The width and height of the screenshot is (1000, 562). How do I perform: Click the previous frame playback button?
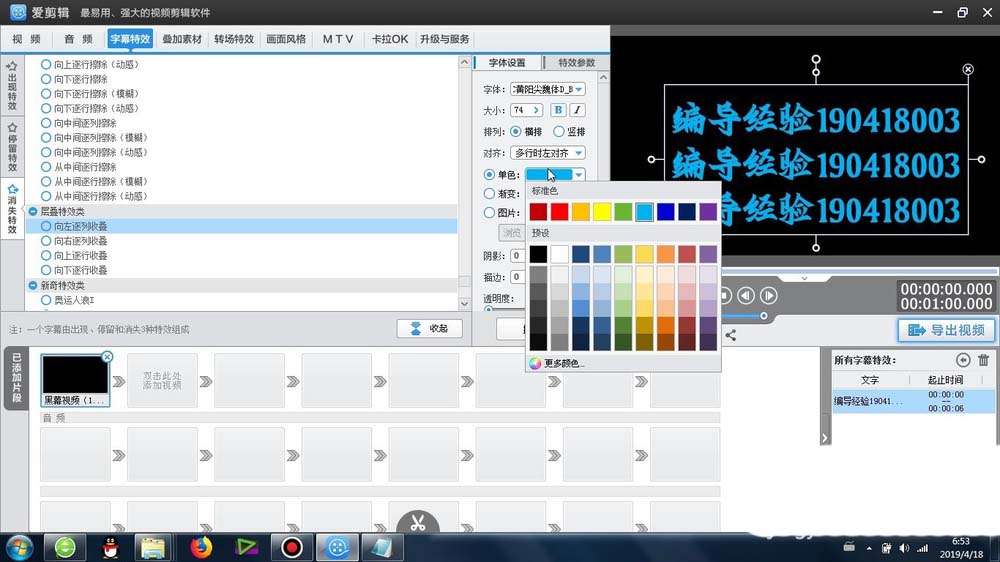[746, 295]
